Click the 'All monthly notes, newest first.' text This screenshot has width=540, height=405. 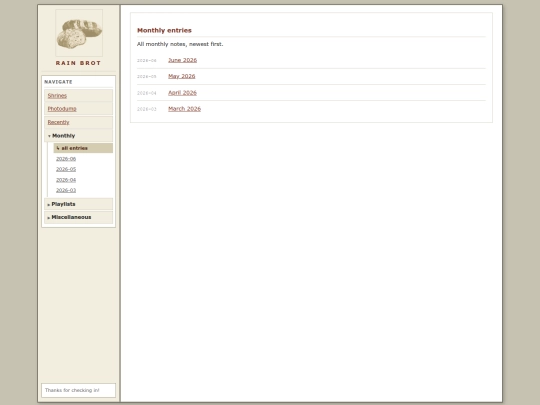[x=180, y=44]
